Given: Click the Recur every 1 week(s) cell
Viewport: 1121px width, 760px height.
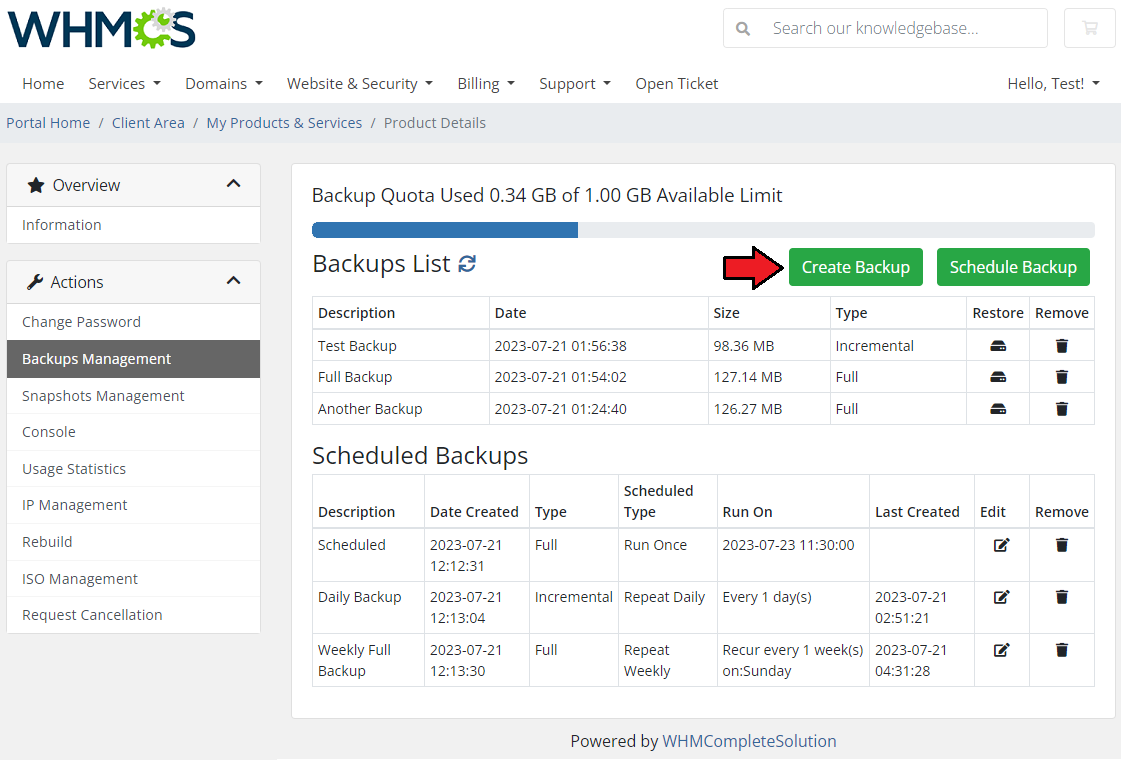Looking at the screenshot, I should (x=793, y=660).
